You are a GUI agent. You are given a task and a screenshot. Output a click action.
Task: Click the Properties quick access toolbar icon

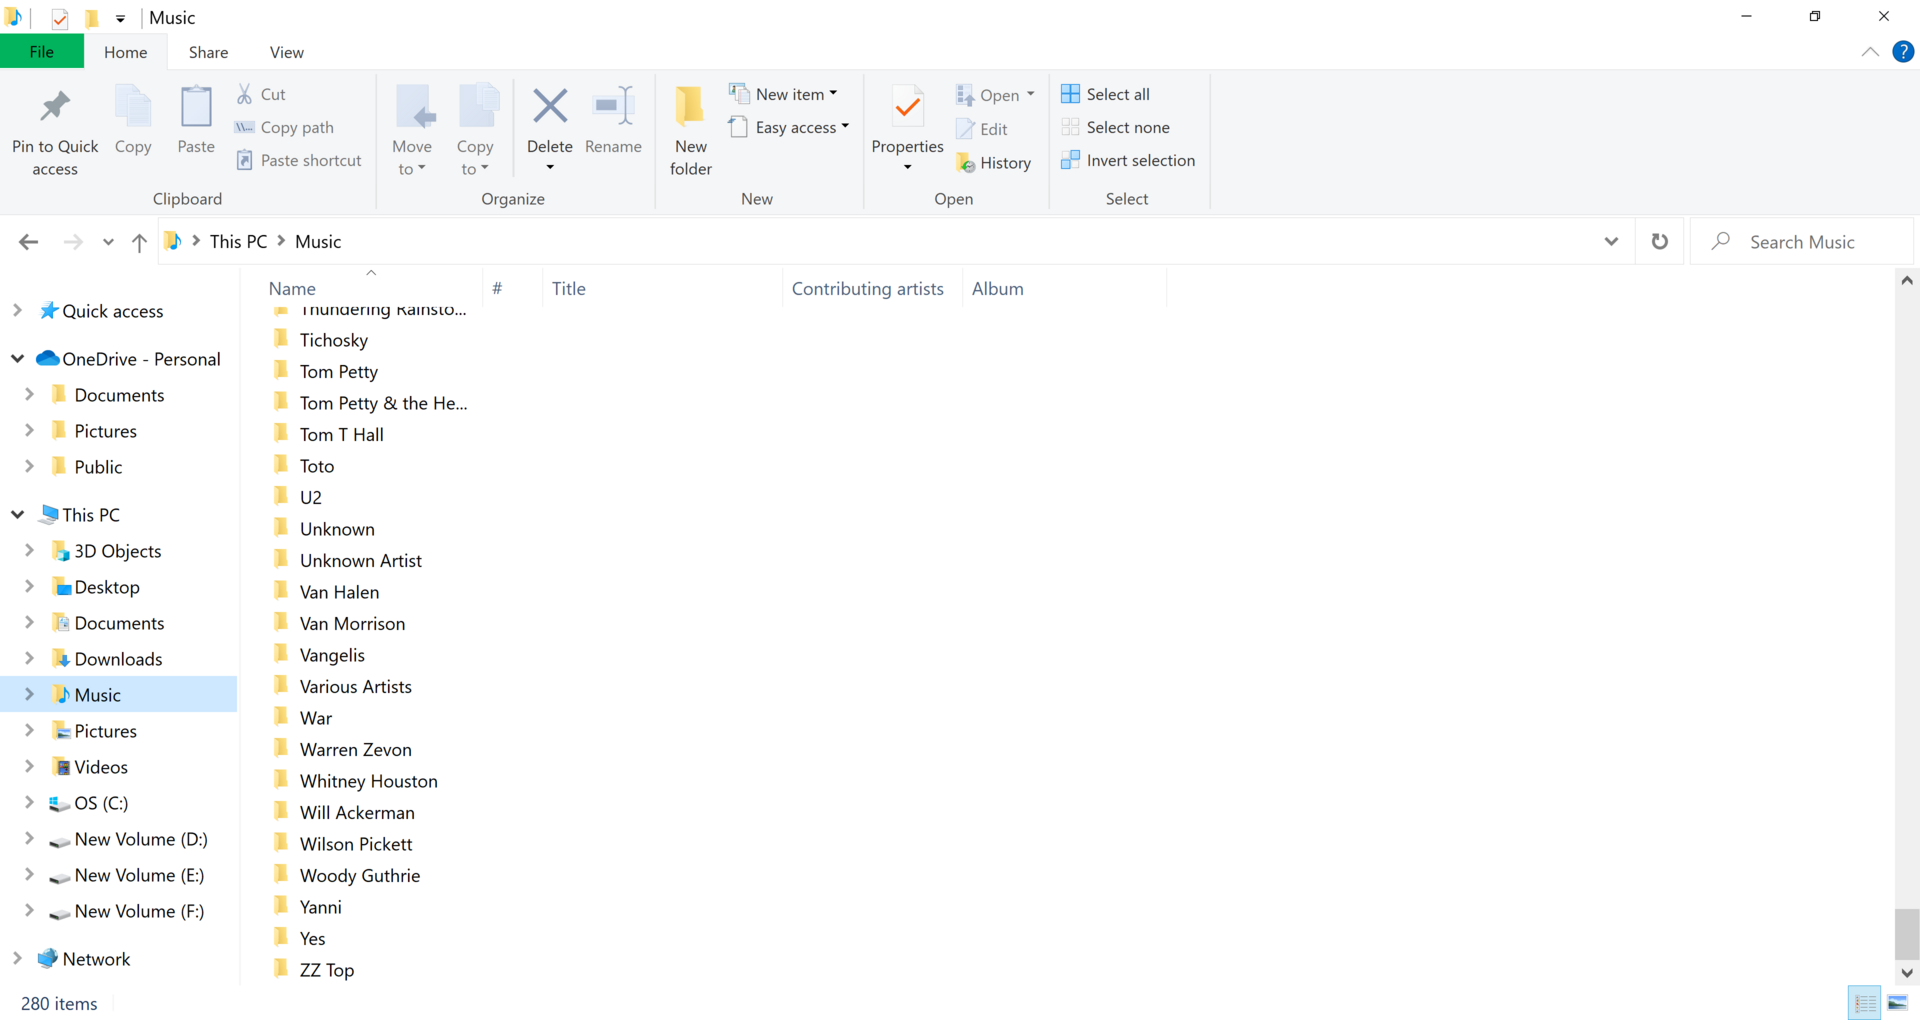click(60, 18)
